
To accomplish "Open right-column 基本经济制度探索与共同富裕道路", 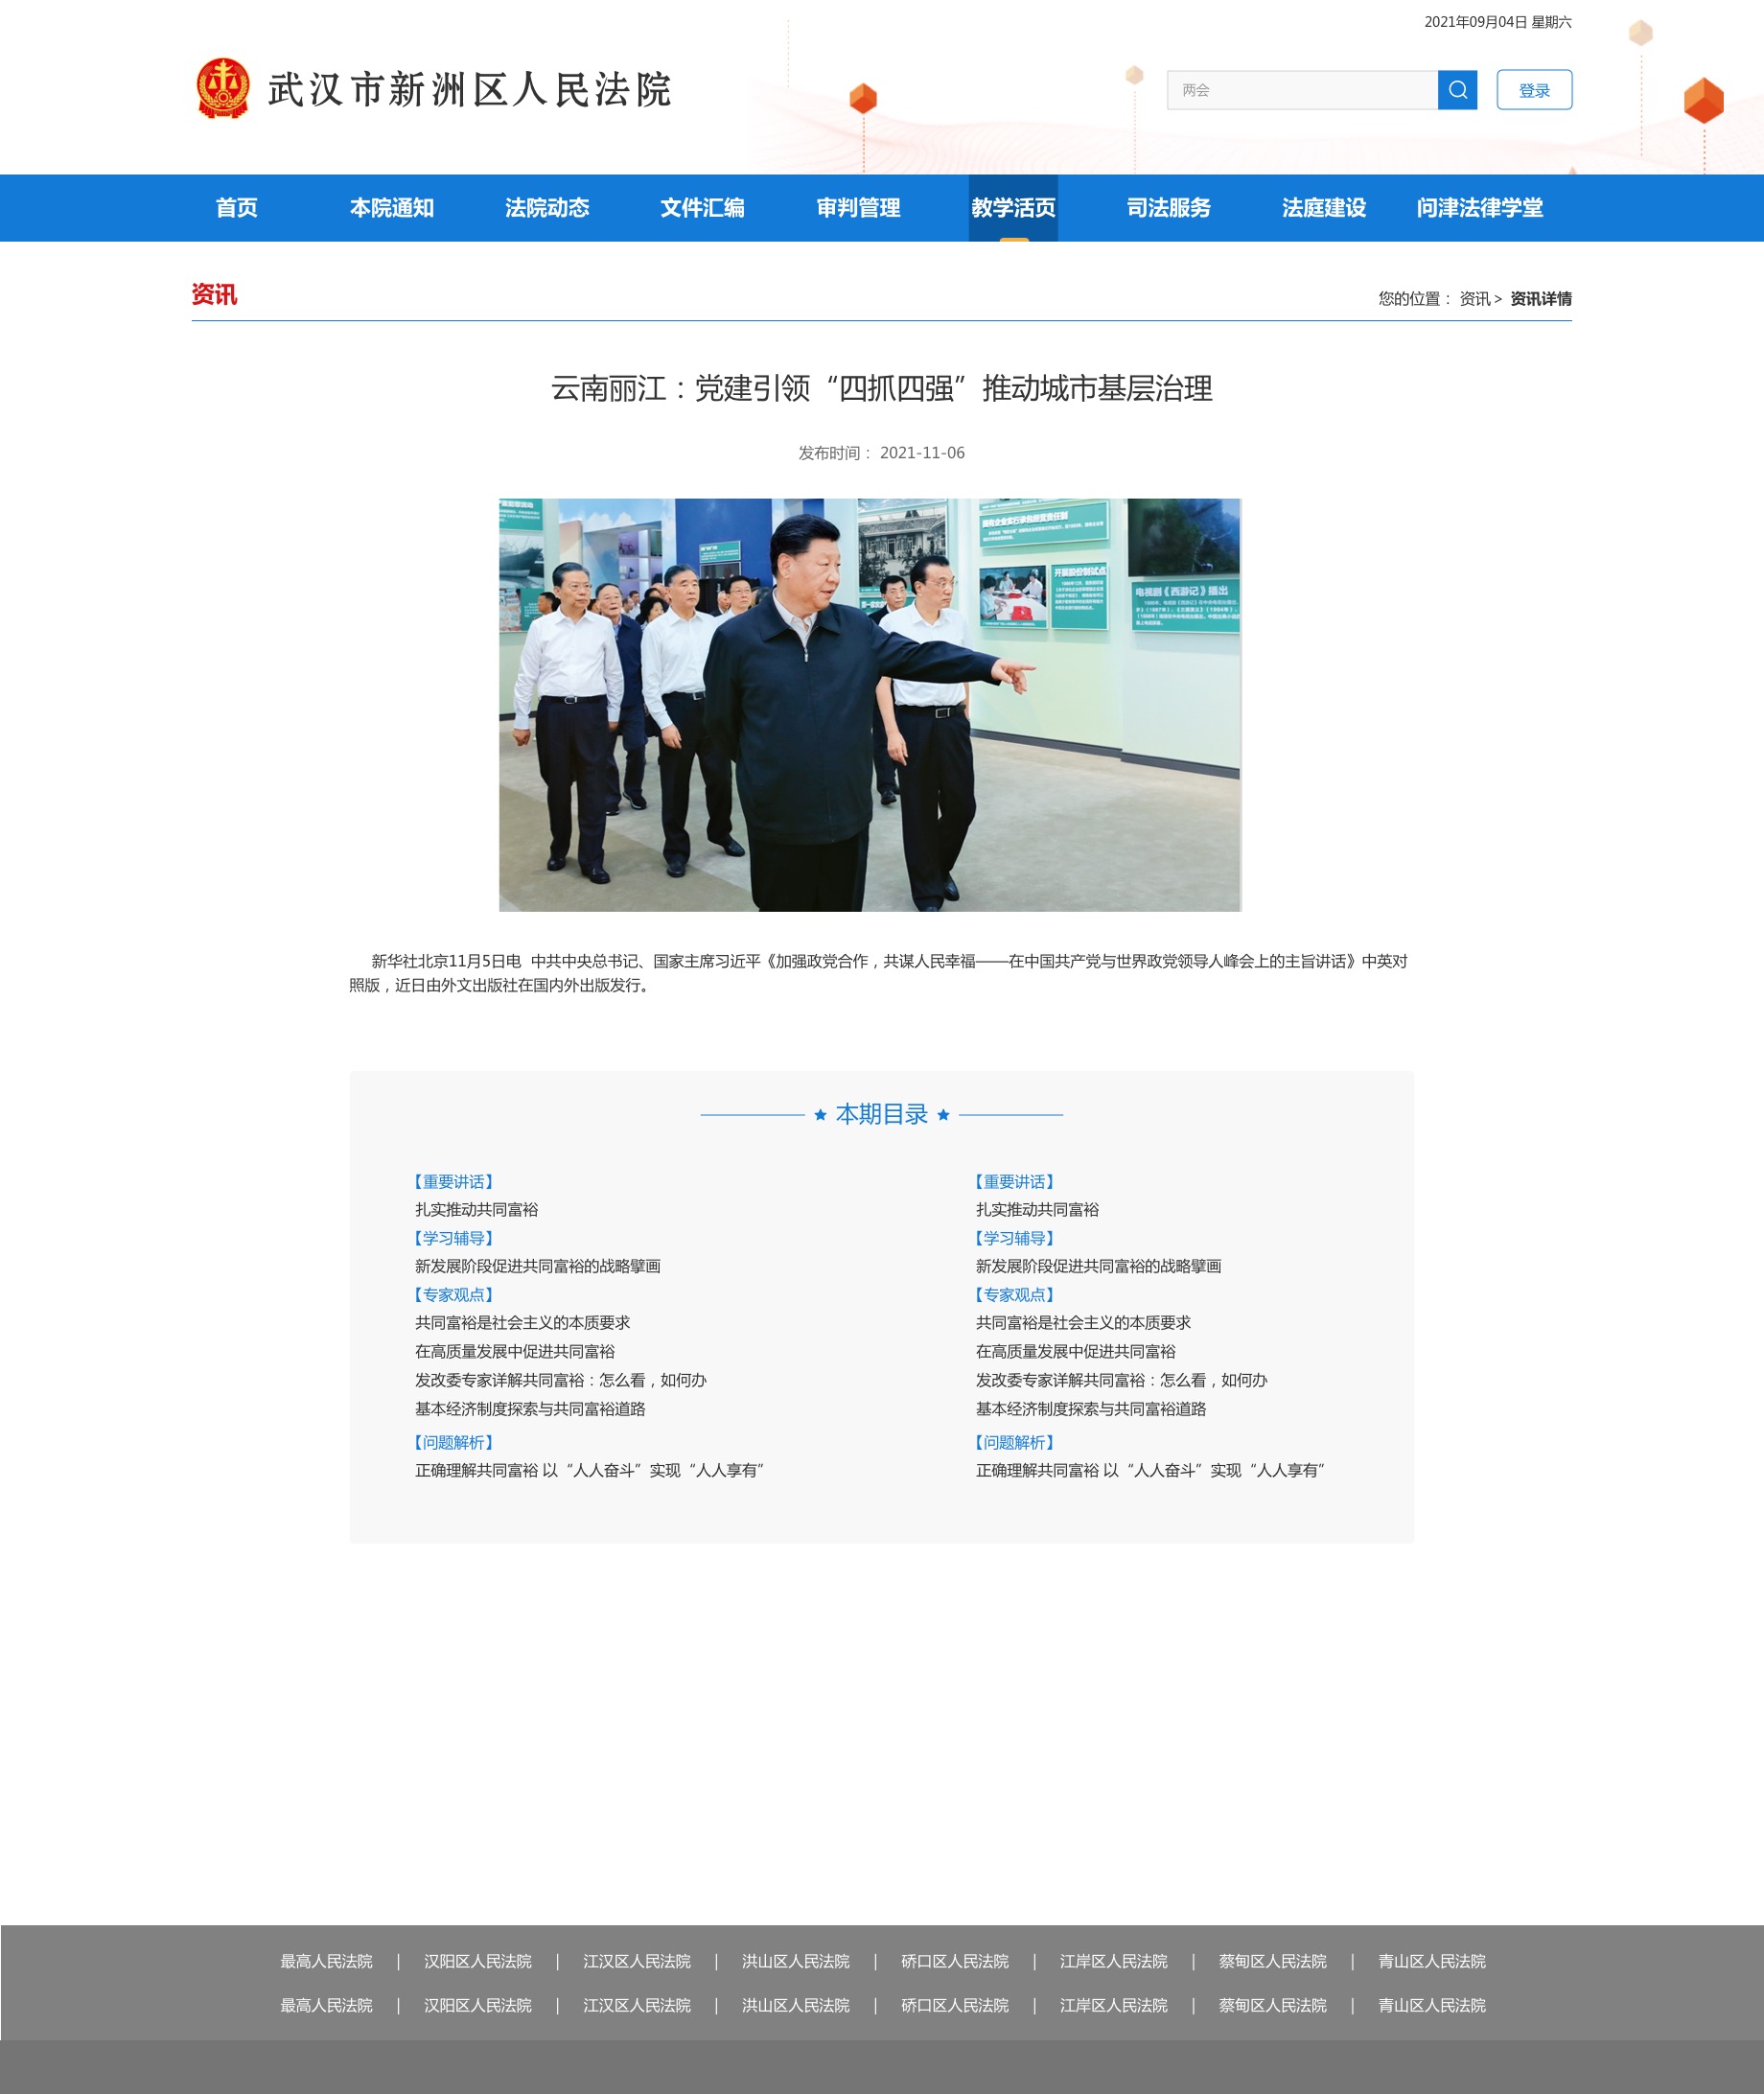I will [1091, 1409].
